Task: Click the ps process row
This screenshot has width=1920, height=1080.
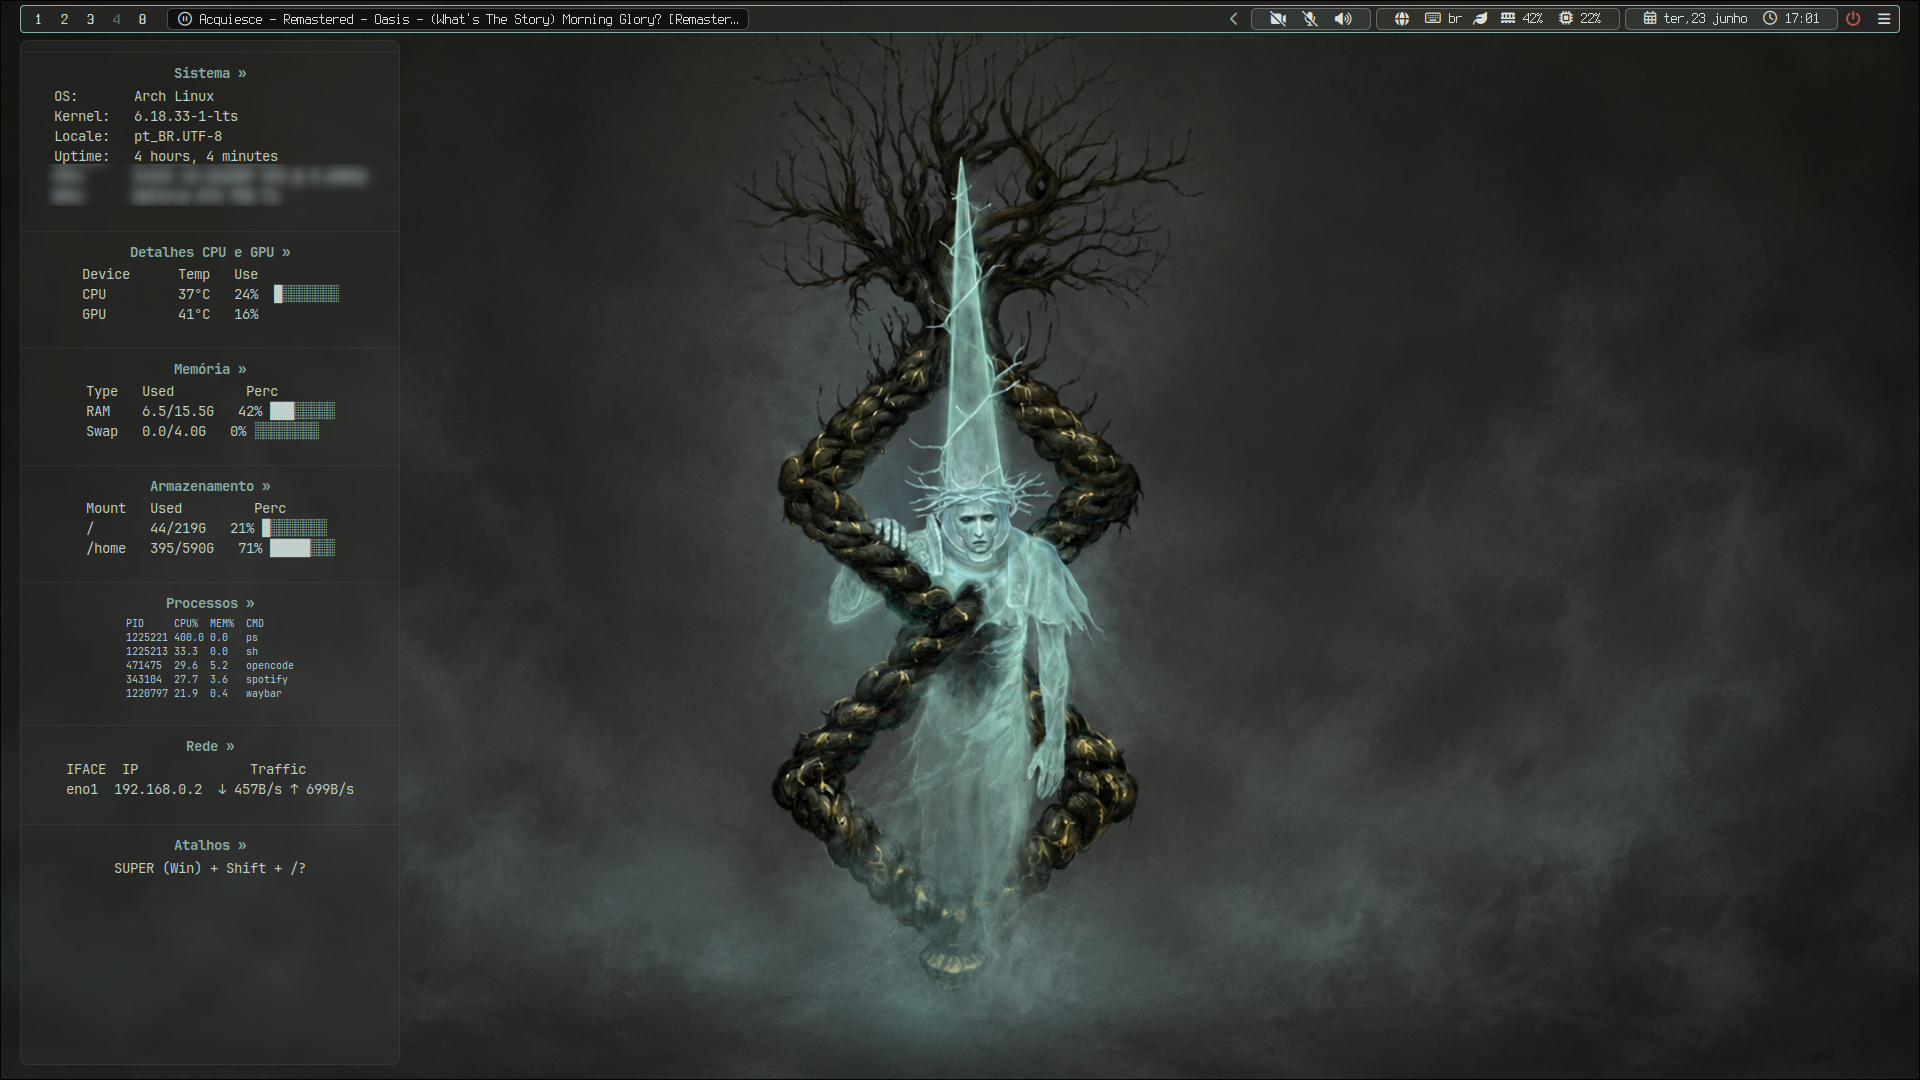Action: pyautogui.click(x=192, y=637)
